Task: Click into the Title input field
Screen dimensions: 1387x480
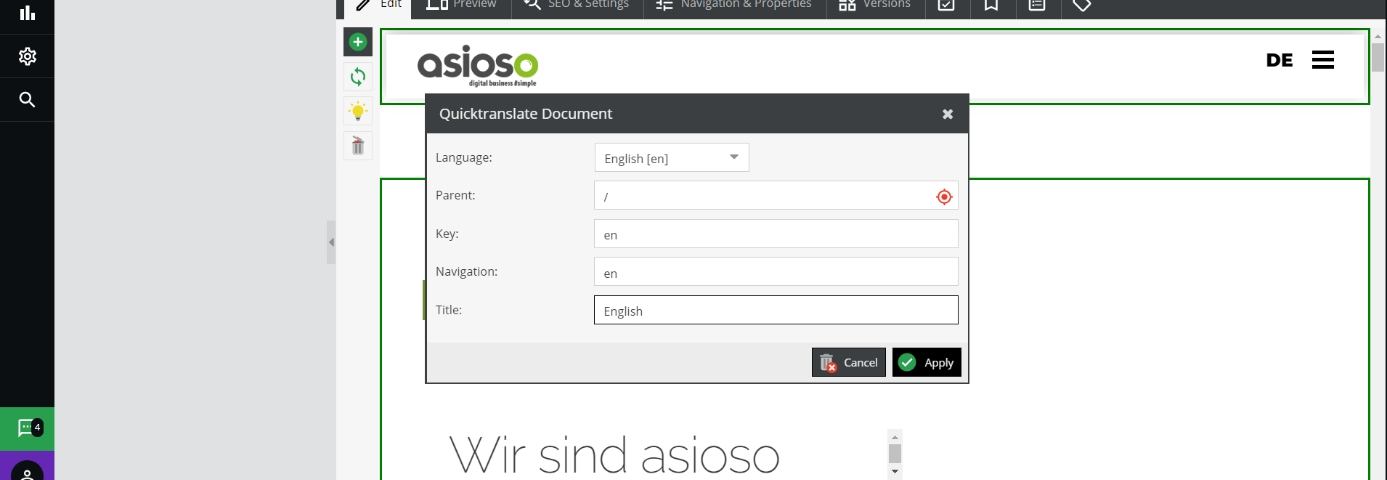Action: [x=775, y=311]
